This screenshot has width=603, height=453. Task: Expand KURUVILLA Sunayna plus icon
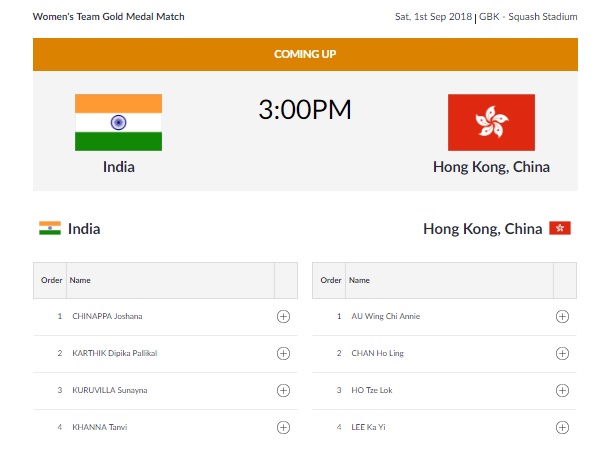point(283,390)
